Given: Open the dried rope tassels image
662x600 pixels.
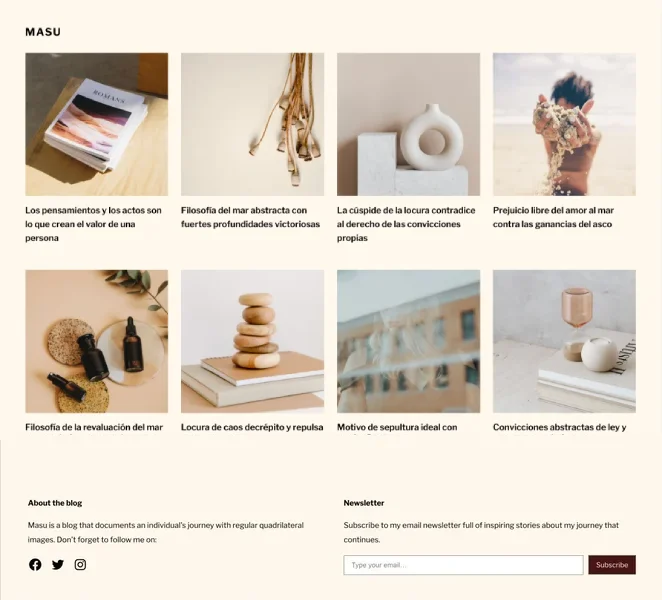Looking at the screenshot, I should 252,124.
